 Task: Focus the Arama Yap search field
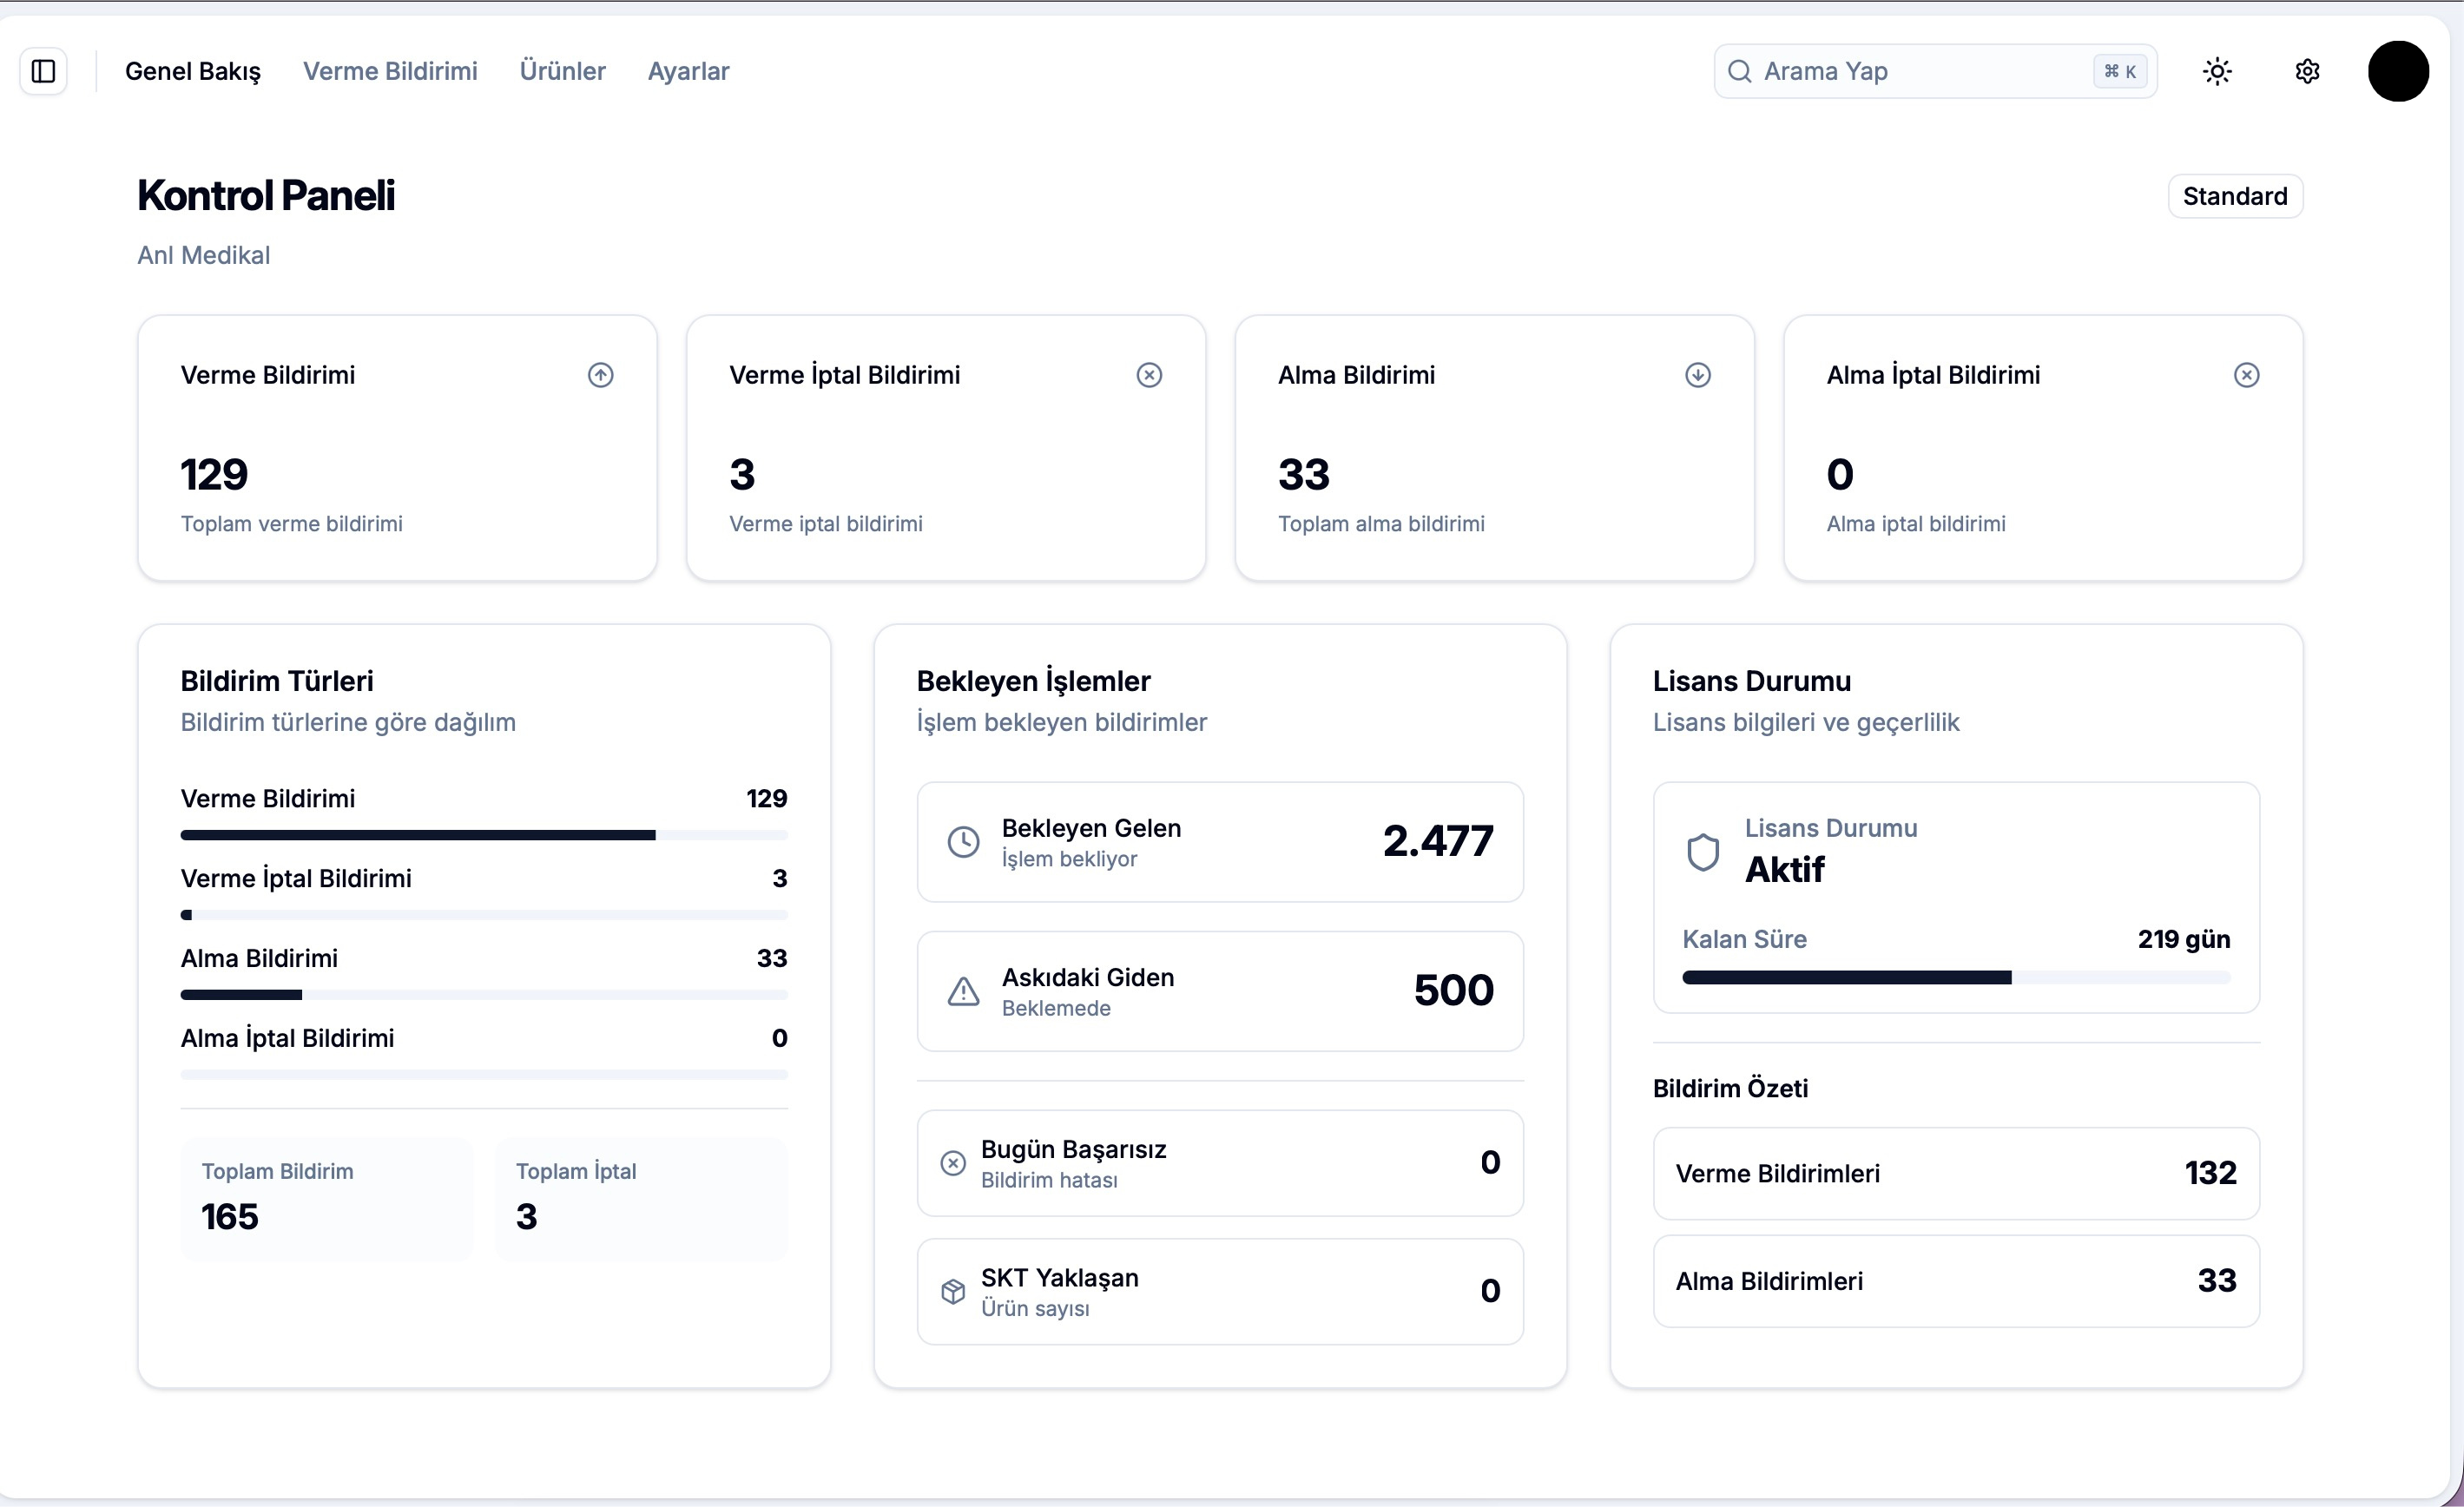(1935, 71)
